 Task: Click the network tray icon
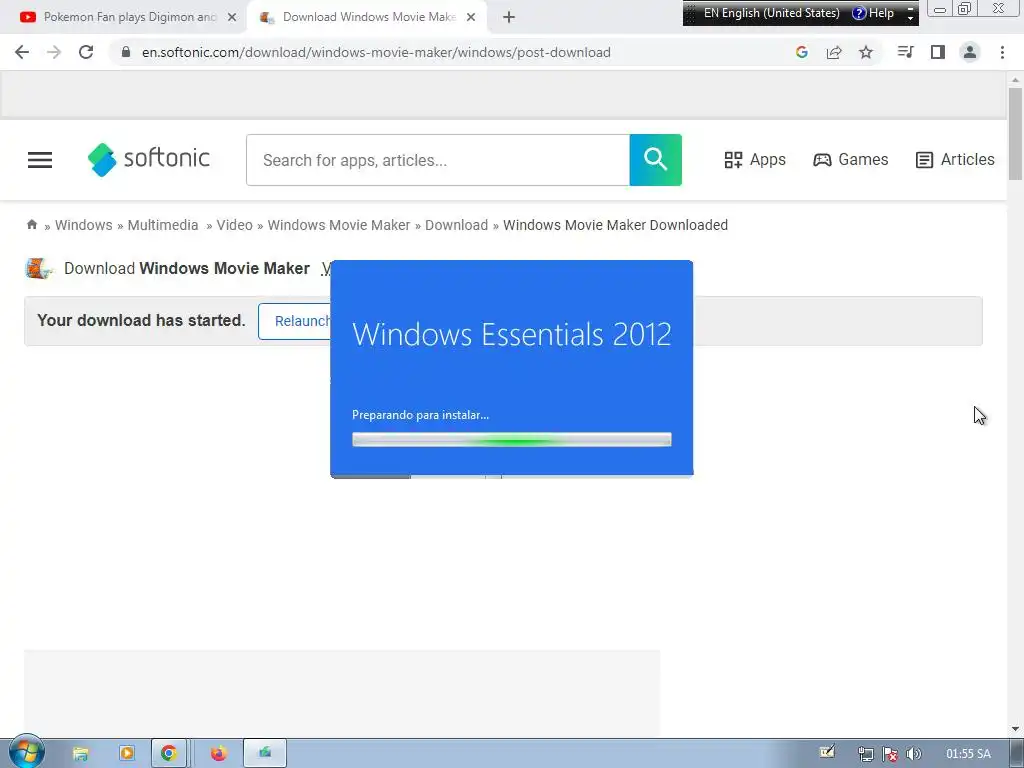pos(865,754)
